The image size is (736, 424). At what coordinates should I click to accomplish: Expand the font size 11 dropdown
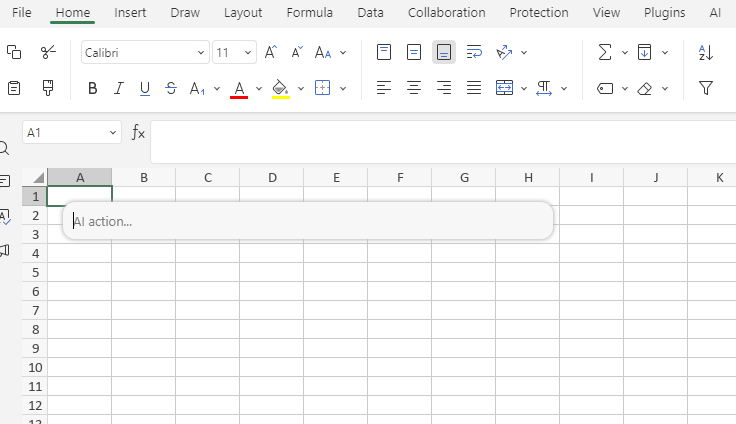click(x=247, y=52)
